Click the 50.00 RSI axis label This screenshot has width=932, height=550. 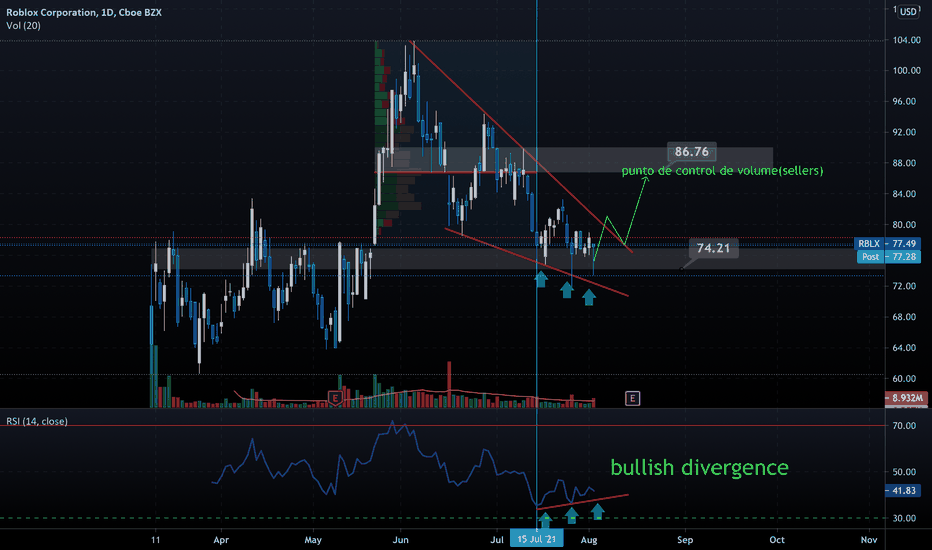point(903,472)
